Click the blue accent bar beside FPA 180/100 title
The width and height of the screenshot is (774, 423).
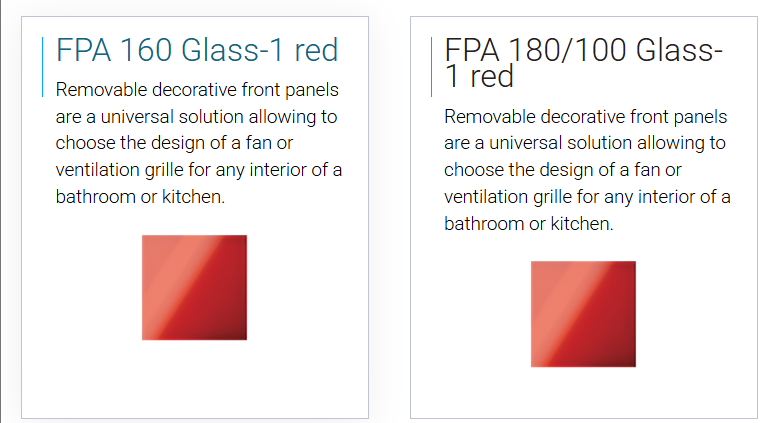coord(431,67)
